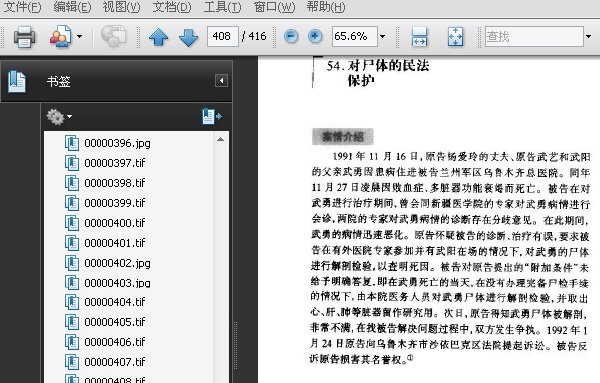
Task: Expand the collaborate dropdown arrow
Action: tap(79, 37)
